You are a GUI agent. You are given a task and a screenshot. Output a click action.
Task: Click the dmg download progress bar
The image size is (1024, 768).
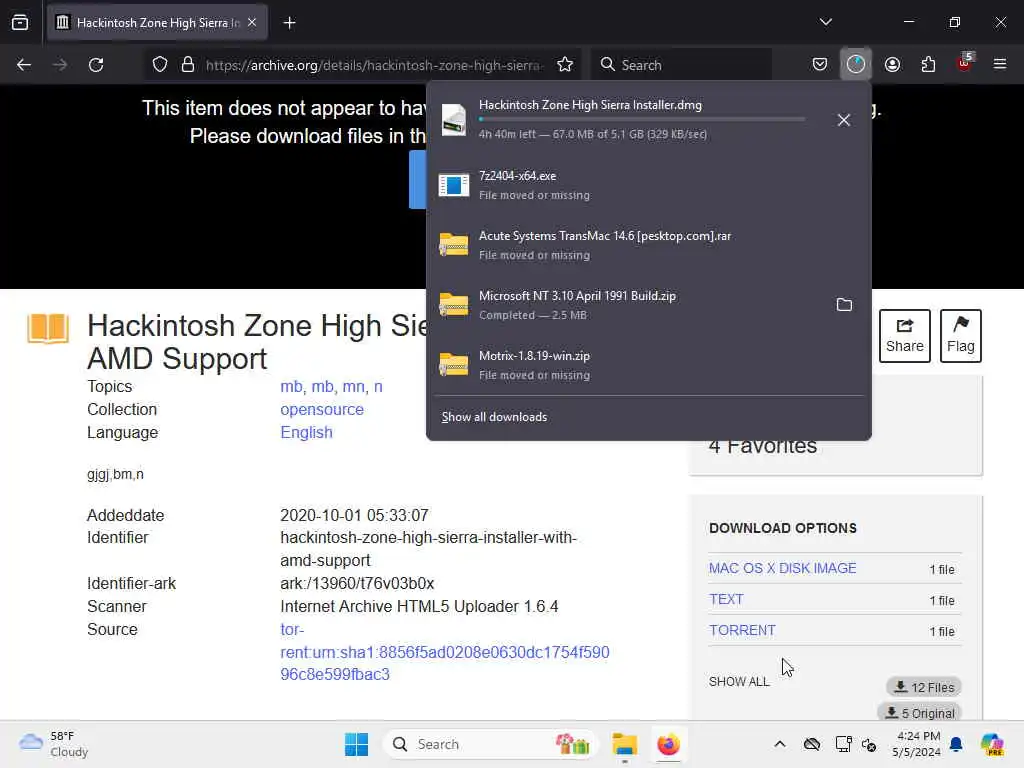coord(642,120)
